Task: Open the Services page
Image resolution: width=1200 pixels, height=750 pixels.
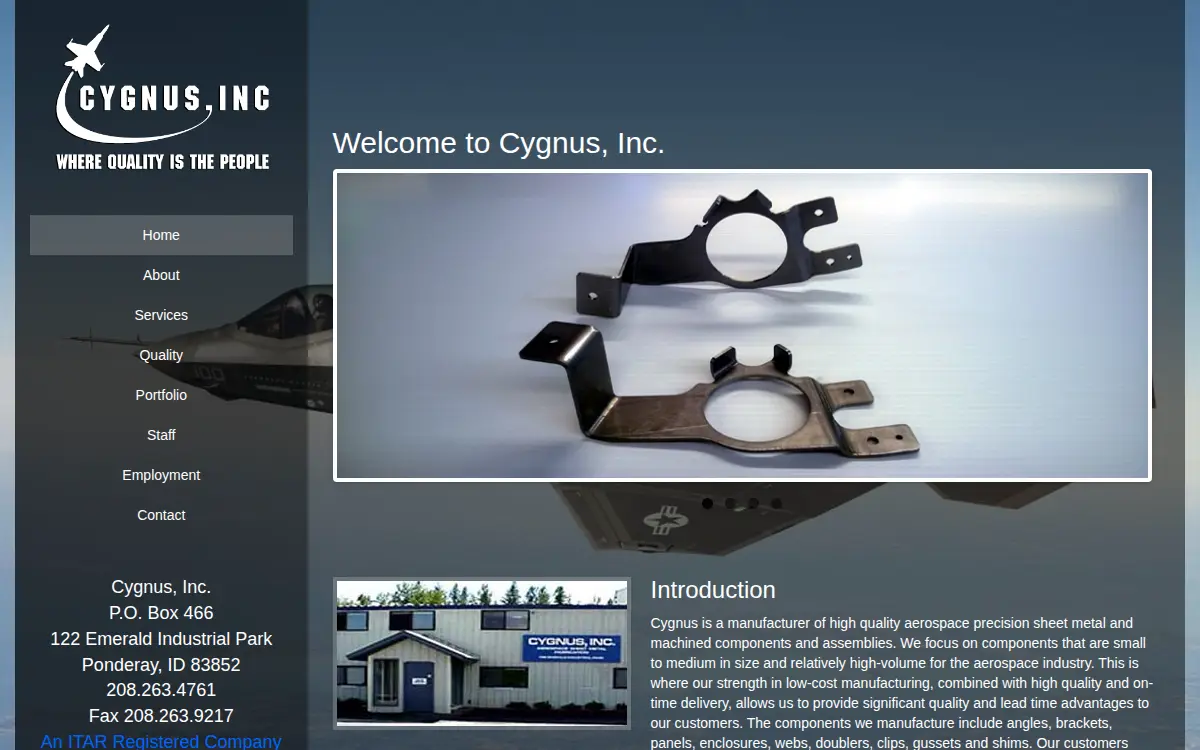Action: pyautogui.click(x=161, y=315)
